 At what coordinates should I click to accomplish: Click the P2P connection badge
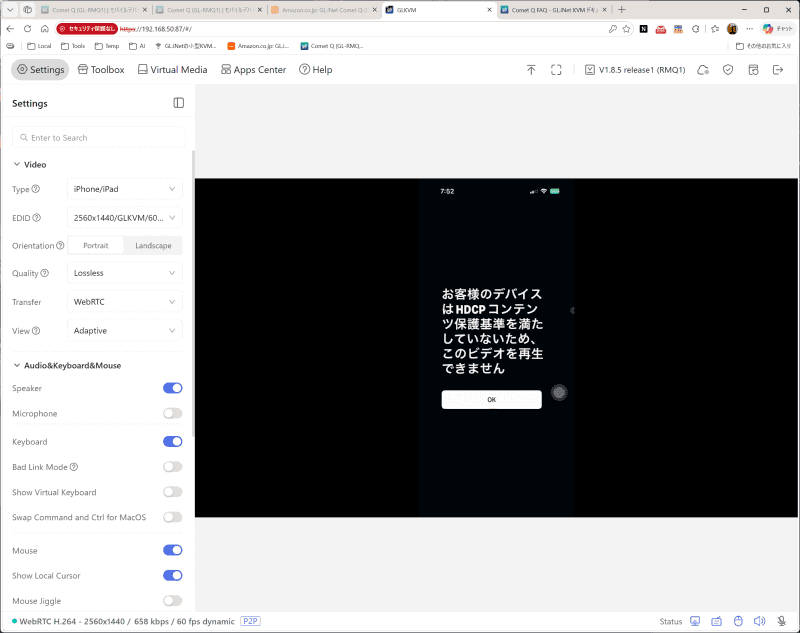point(251,621)
